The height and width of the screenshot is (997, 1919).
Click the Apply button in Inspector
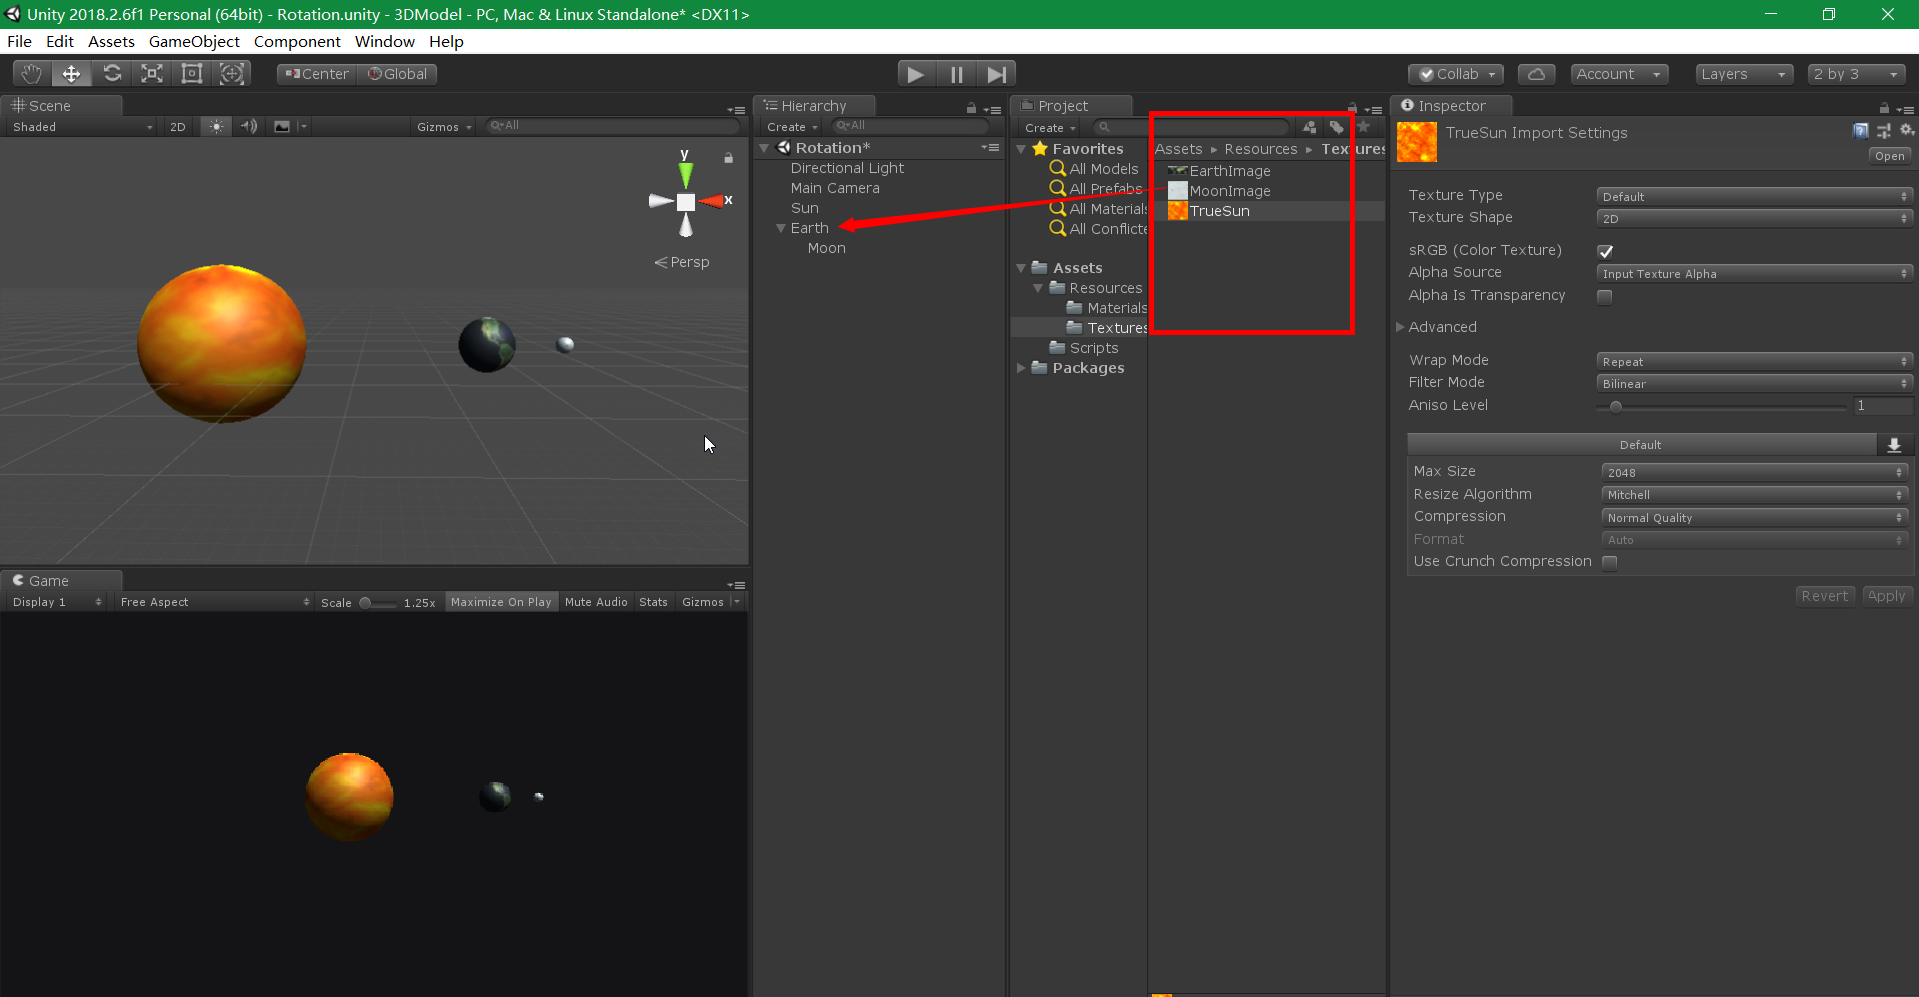(x=1886, y=595)
